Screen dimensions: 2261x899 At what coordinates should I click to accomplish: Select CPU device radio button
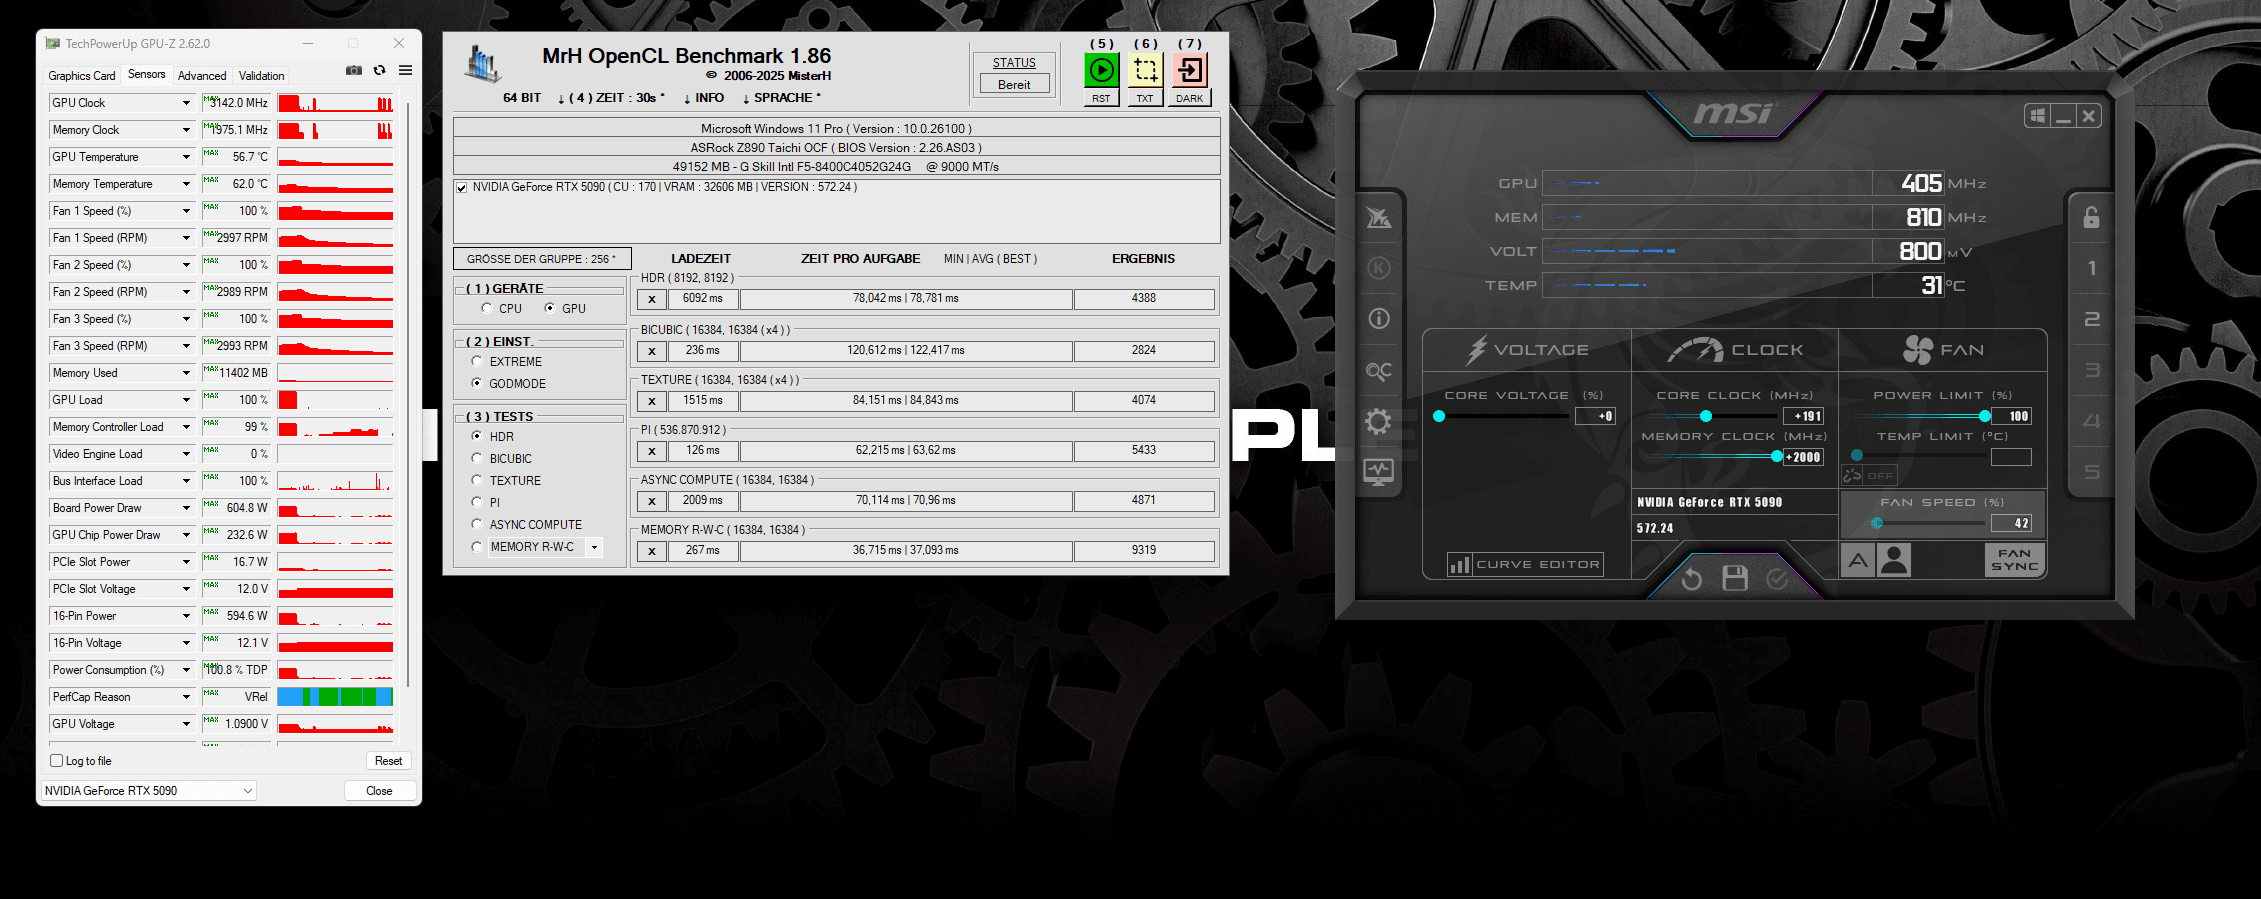coord(487,308)
